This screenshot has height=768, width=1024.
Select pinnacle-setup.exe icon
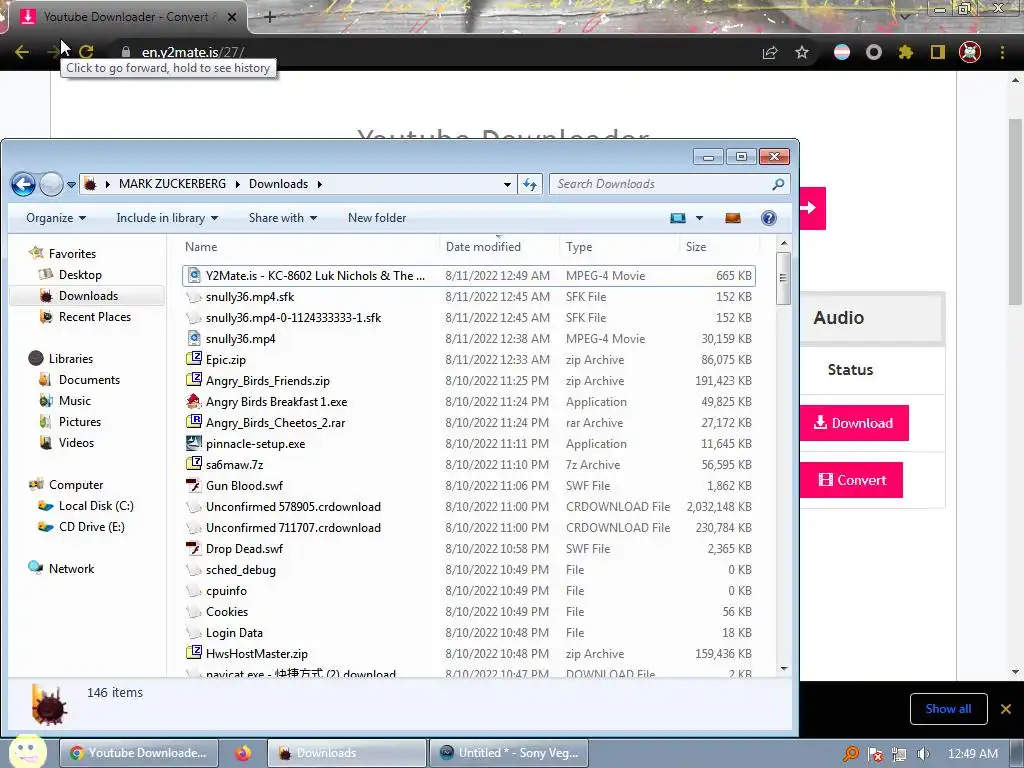194,443
